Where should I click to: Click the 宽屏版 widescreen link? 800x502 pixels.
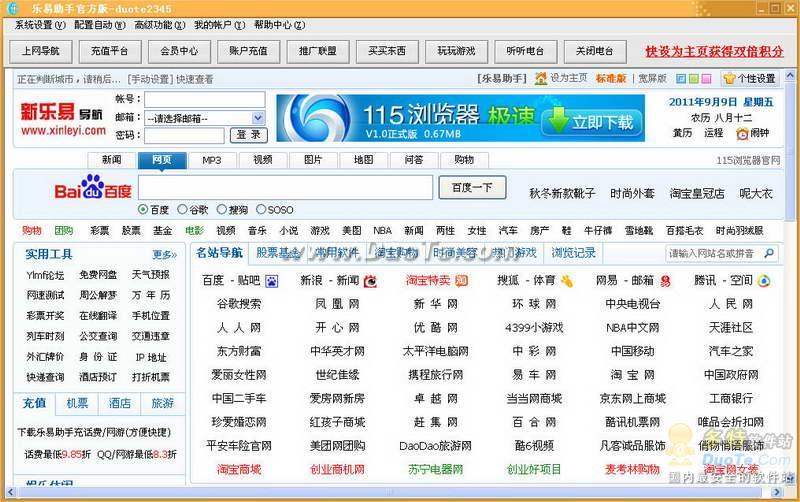click(653, 79)
